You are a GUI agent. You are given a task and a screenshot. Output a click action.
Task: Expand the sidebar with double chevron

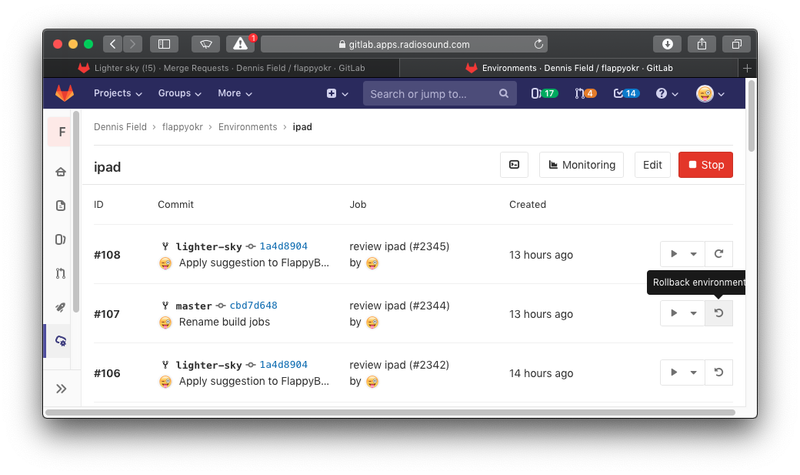[x=61, y=388]
